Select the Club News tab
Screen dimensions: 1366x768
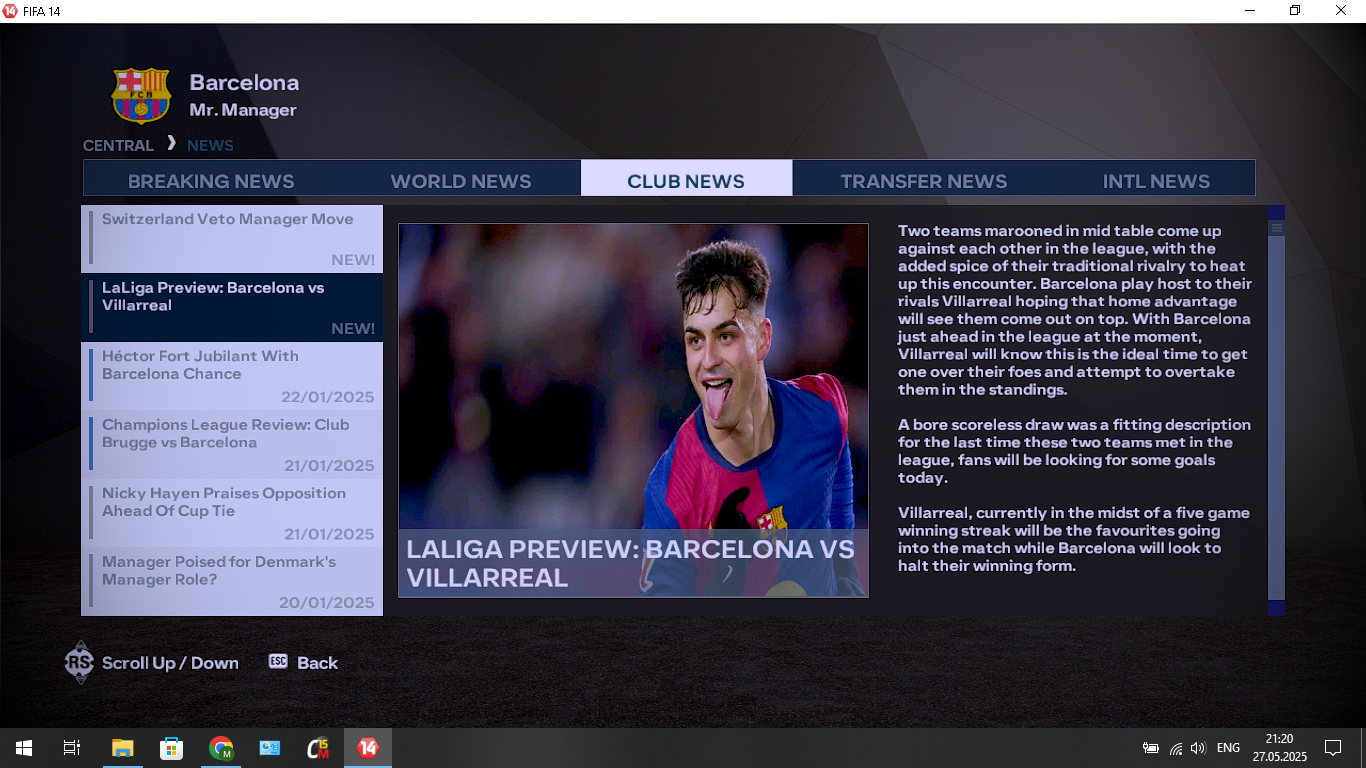click(686, 179)
